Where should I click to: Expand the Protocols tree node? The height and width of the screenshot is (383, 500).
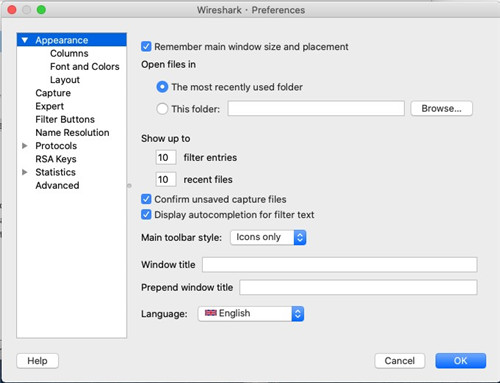pyautogui.click(x=25, y=146)
